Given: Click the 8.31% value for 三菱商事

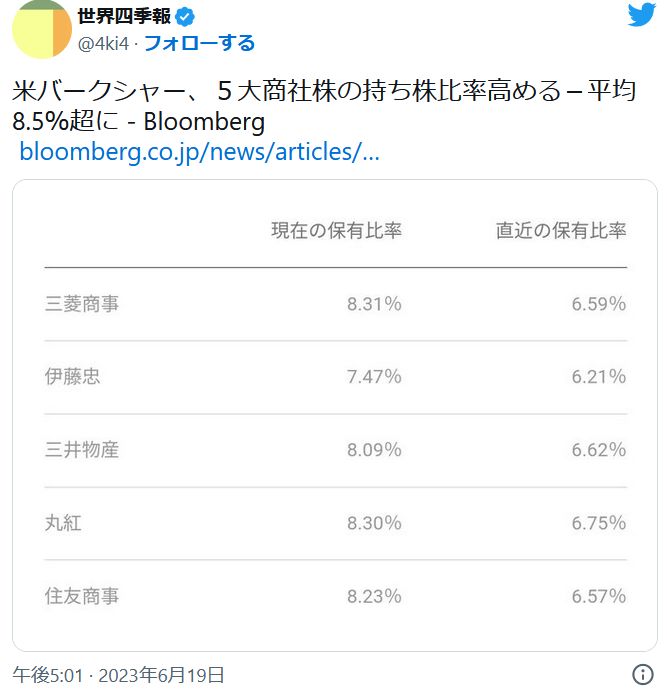Looking at the screenshot, I should pyautogui.click(x=374, y=304).
